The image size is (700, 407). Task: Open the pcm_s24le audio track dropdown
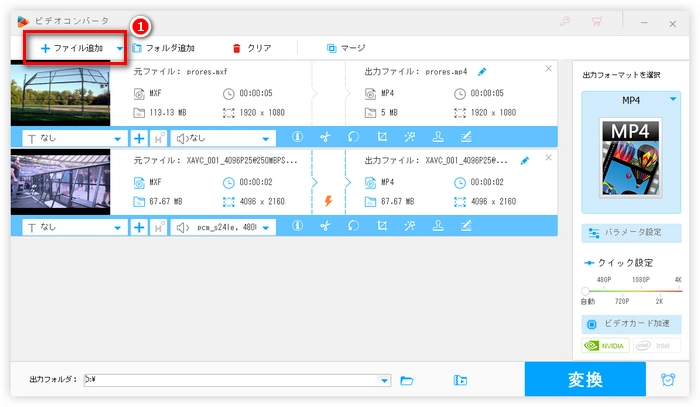(x=267, y=227)
